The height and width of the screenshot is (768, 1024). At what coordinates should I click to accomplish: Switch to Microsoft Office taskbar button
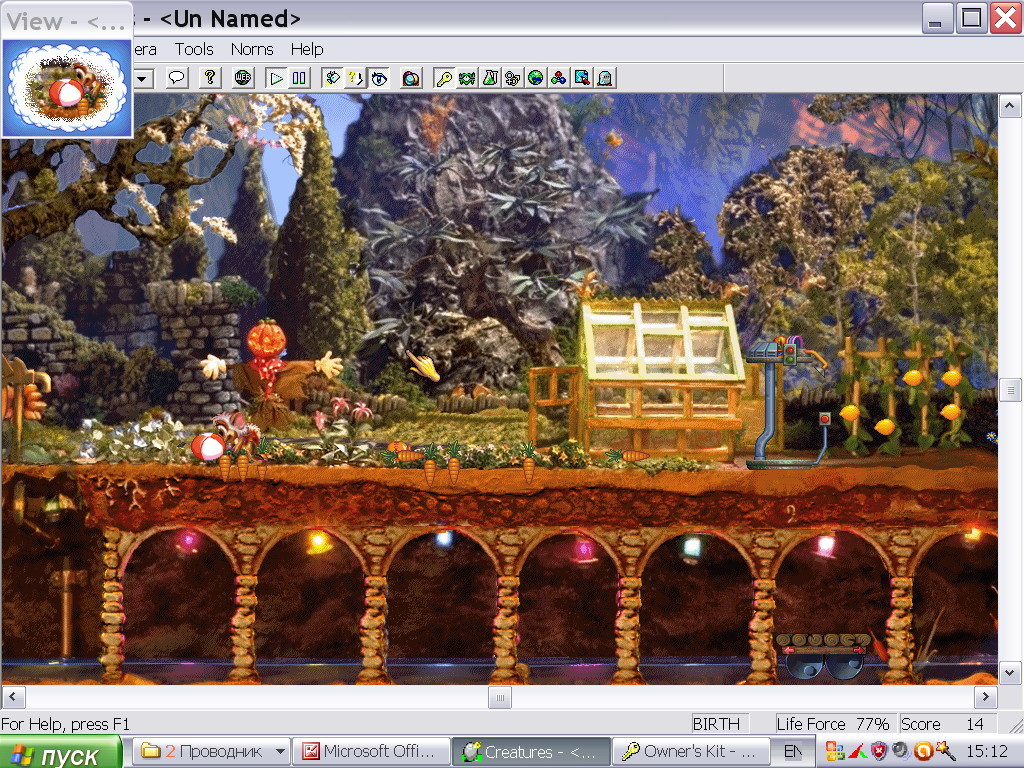[x=371, y=752]
